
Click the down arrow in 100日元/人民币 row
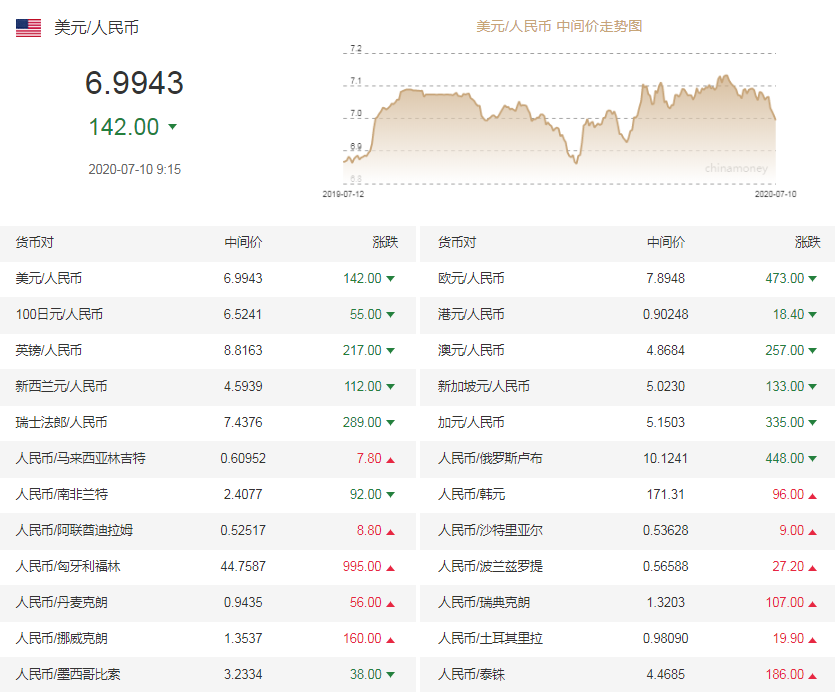point(390,315)
